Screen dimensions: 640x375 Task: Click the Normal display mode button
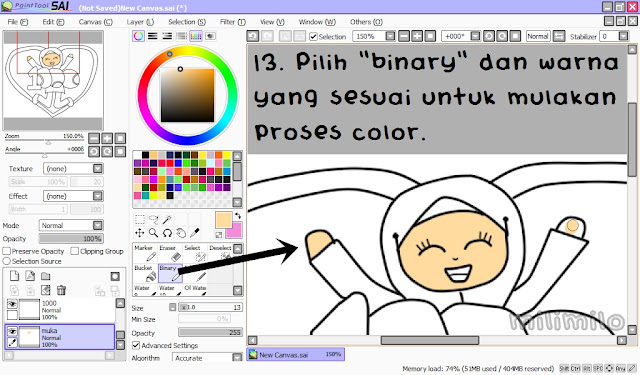click(x=538, y=36)
